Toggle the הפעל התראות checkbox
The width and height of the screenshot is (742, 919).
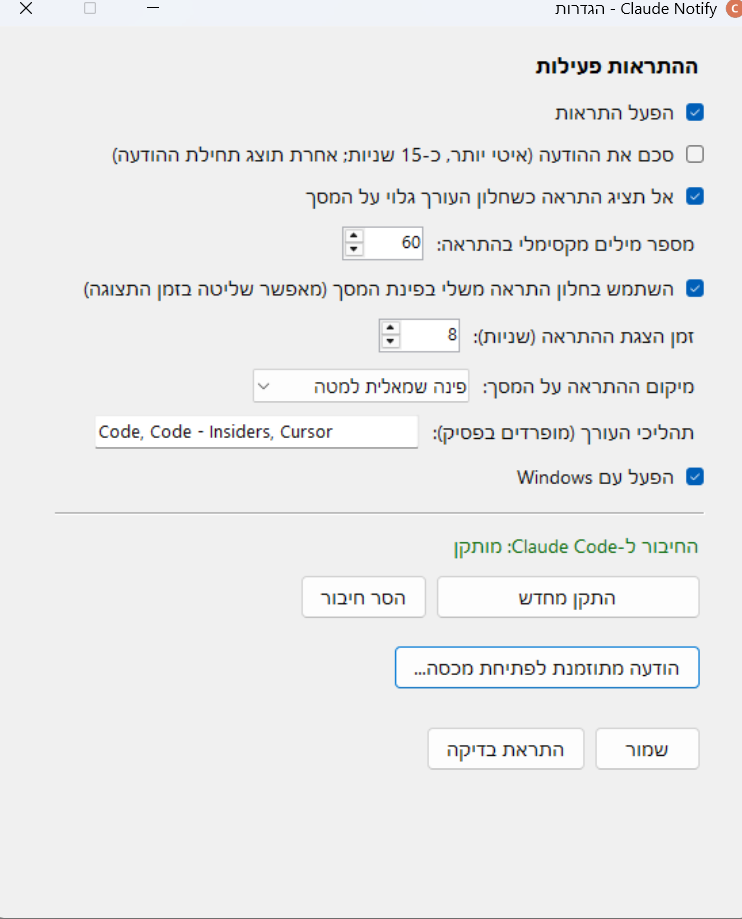pyautogui.click(x=695, y=112)
